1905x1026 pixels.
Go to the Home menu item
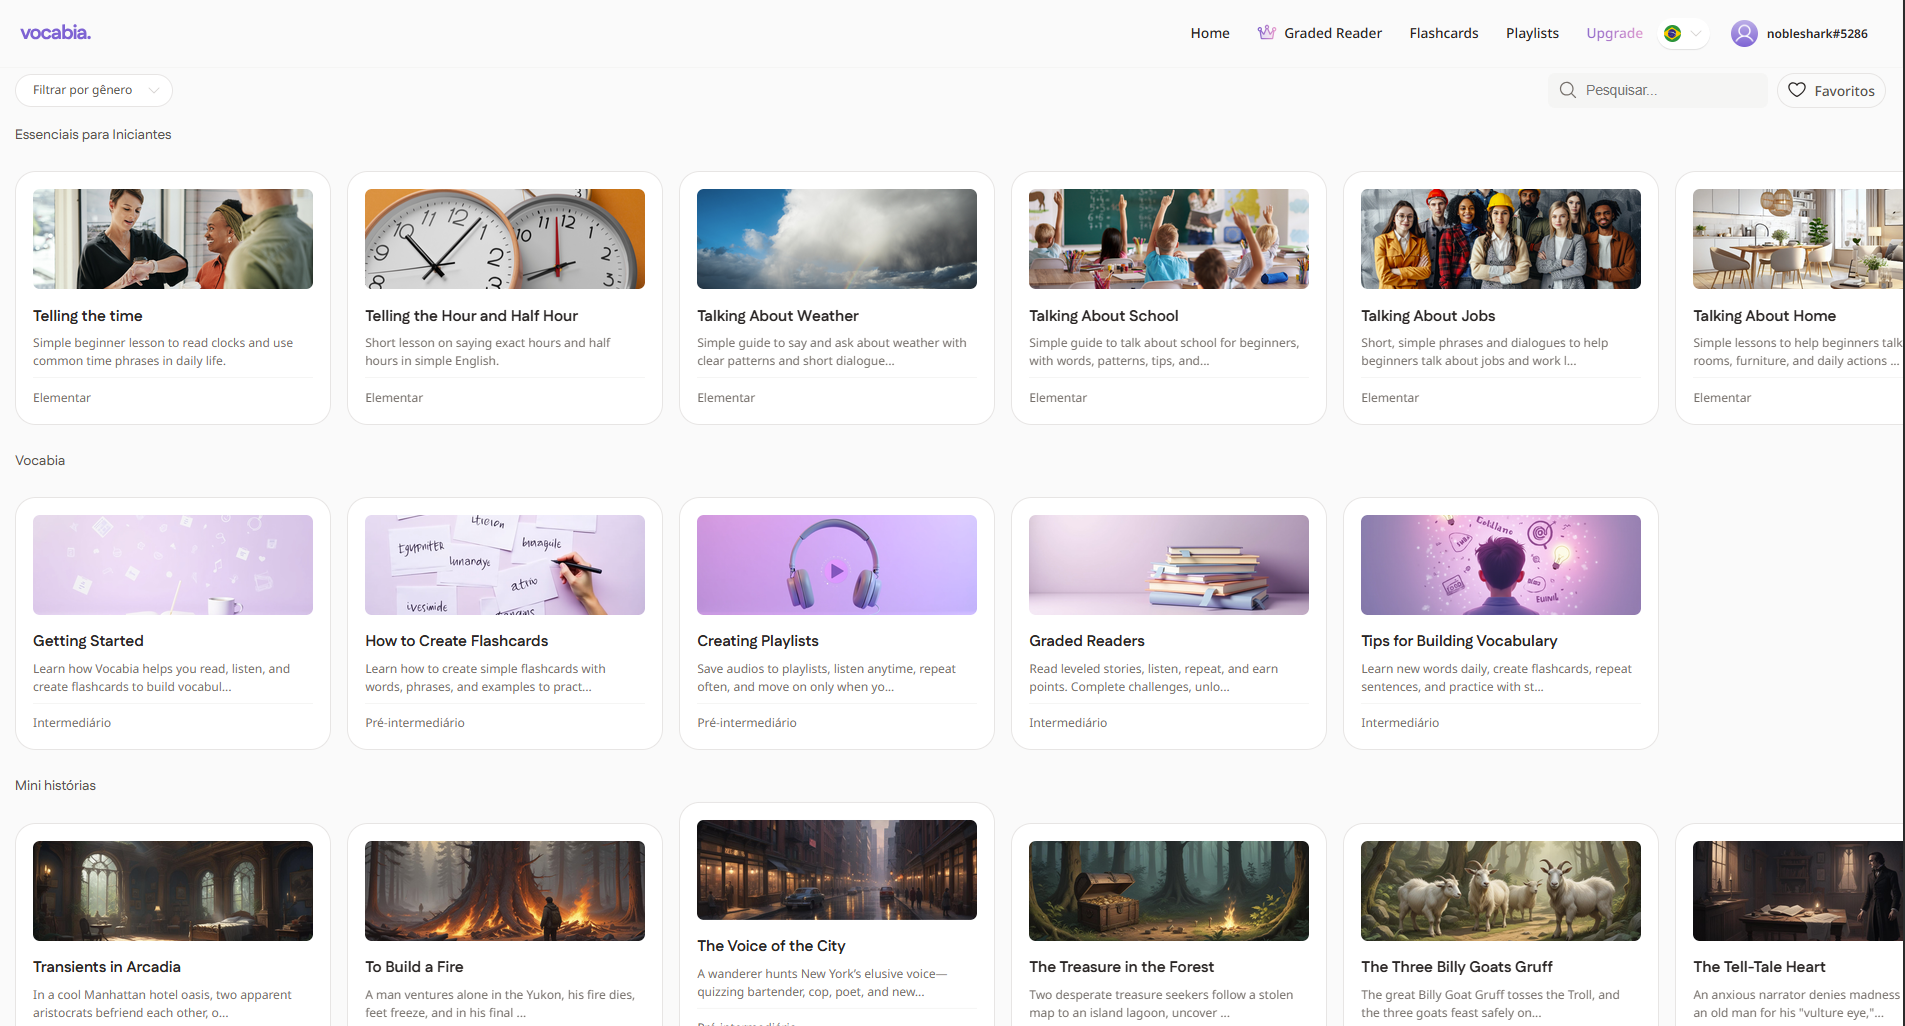(x=1209, y=33)
